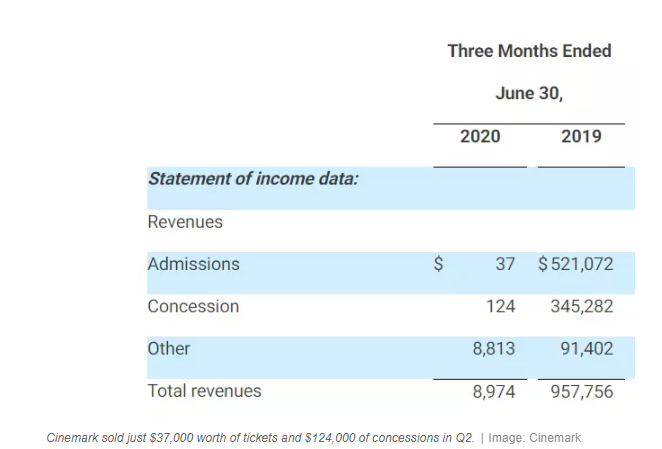Click the 2019 Concession value 345,282

(581, 307)
